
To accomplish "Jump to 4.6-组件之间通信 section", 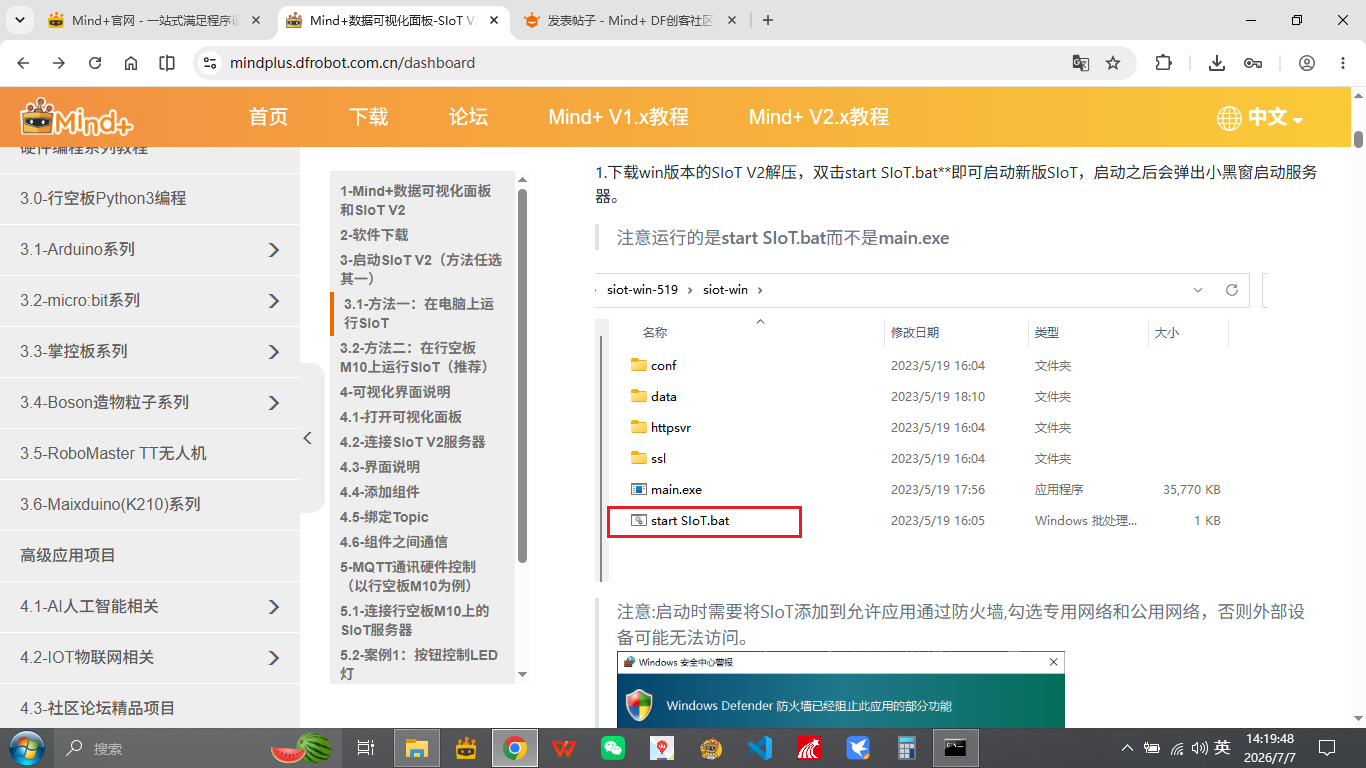I will point(394,542).
